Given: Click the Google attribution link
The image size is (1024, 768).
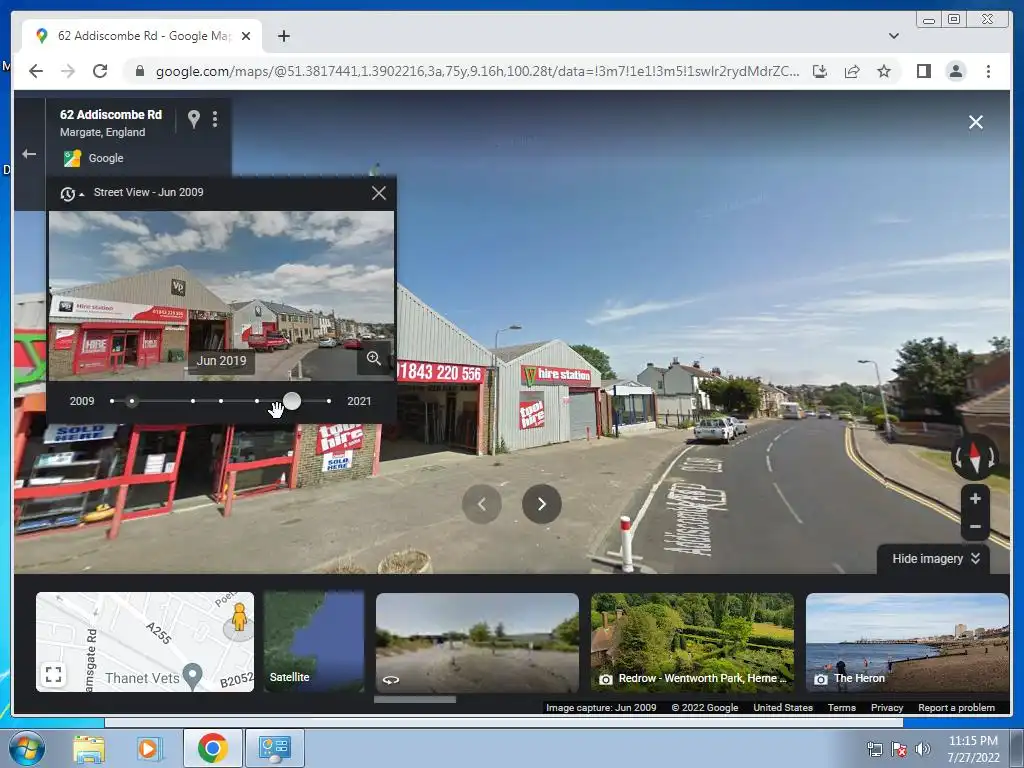Looking at the screenshot, I should pos(106,158).
